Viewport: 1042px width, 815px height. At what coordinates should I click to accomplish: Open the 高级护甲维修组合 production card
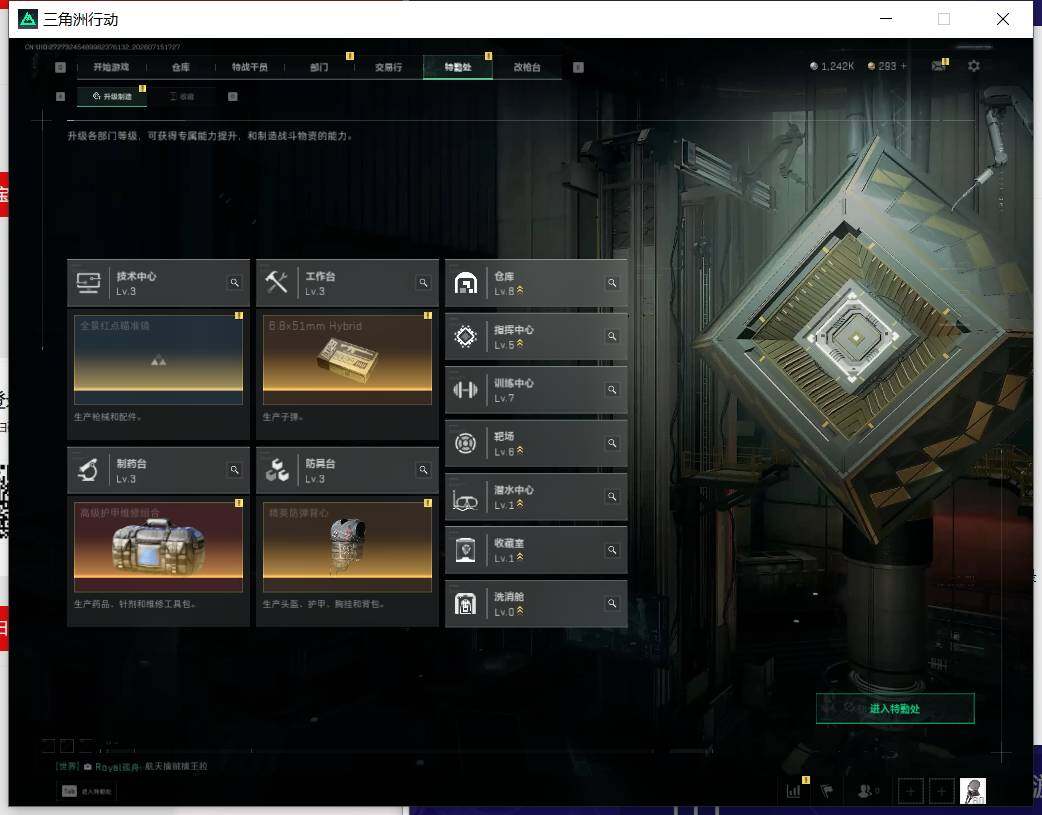(158, 547)
